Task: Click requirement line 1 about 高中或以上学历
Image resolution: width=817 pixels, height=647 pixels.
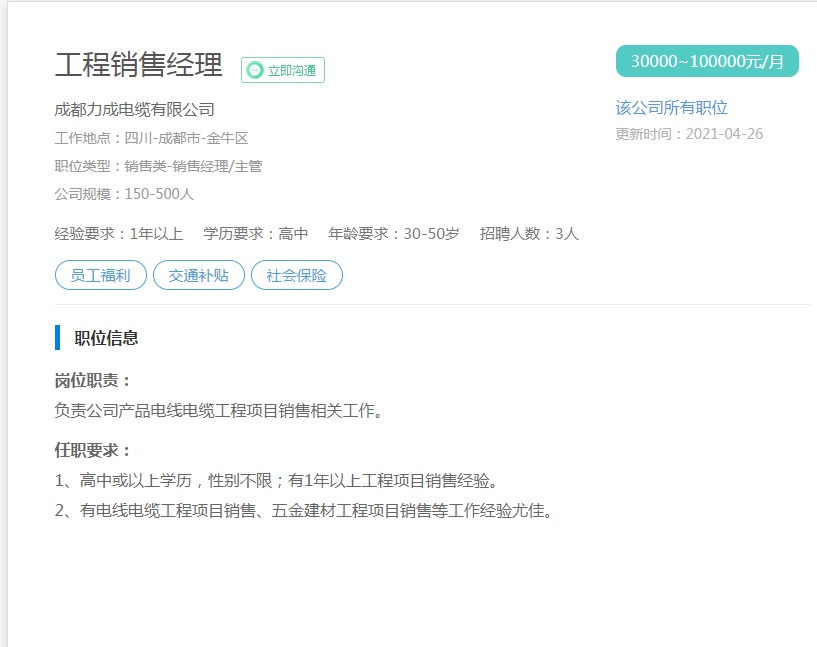Action: coord(276,480)
